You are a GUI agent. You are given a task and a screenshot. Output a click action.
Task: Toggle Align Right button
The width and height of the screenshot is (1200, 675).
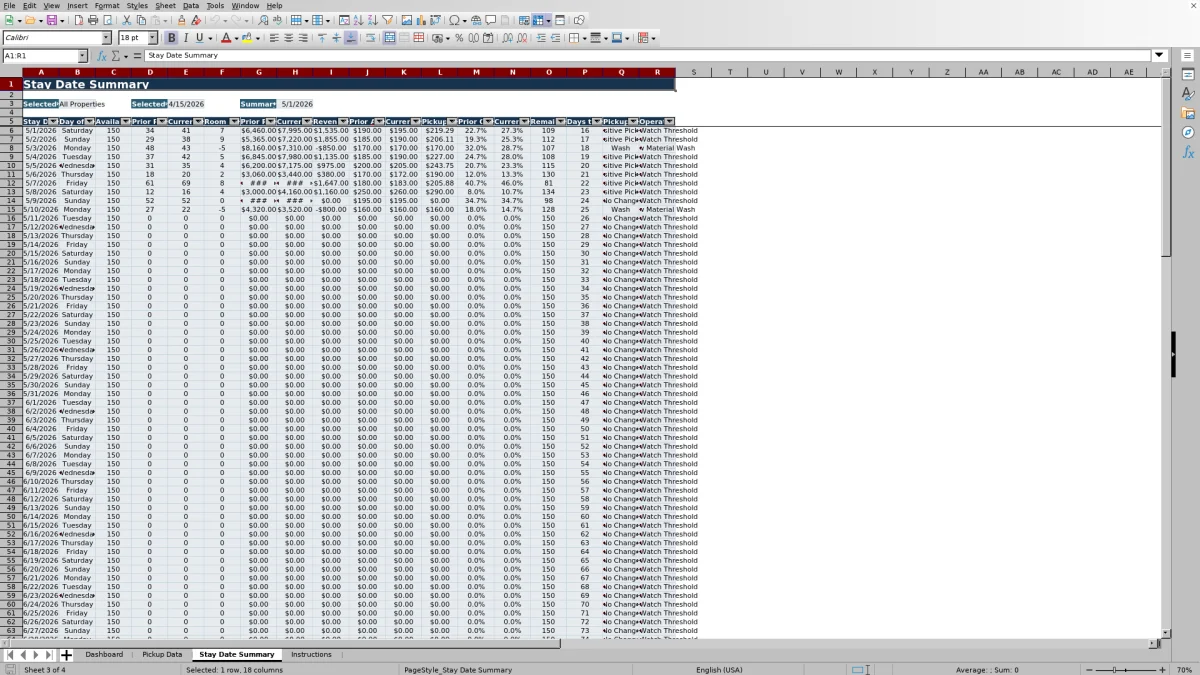(x=302, y=38)
